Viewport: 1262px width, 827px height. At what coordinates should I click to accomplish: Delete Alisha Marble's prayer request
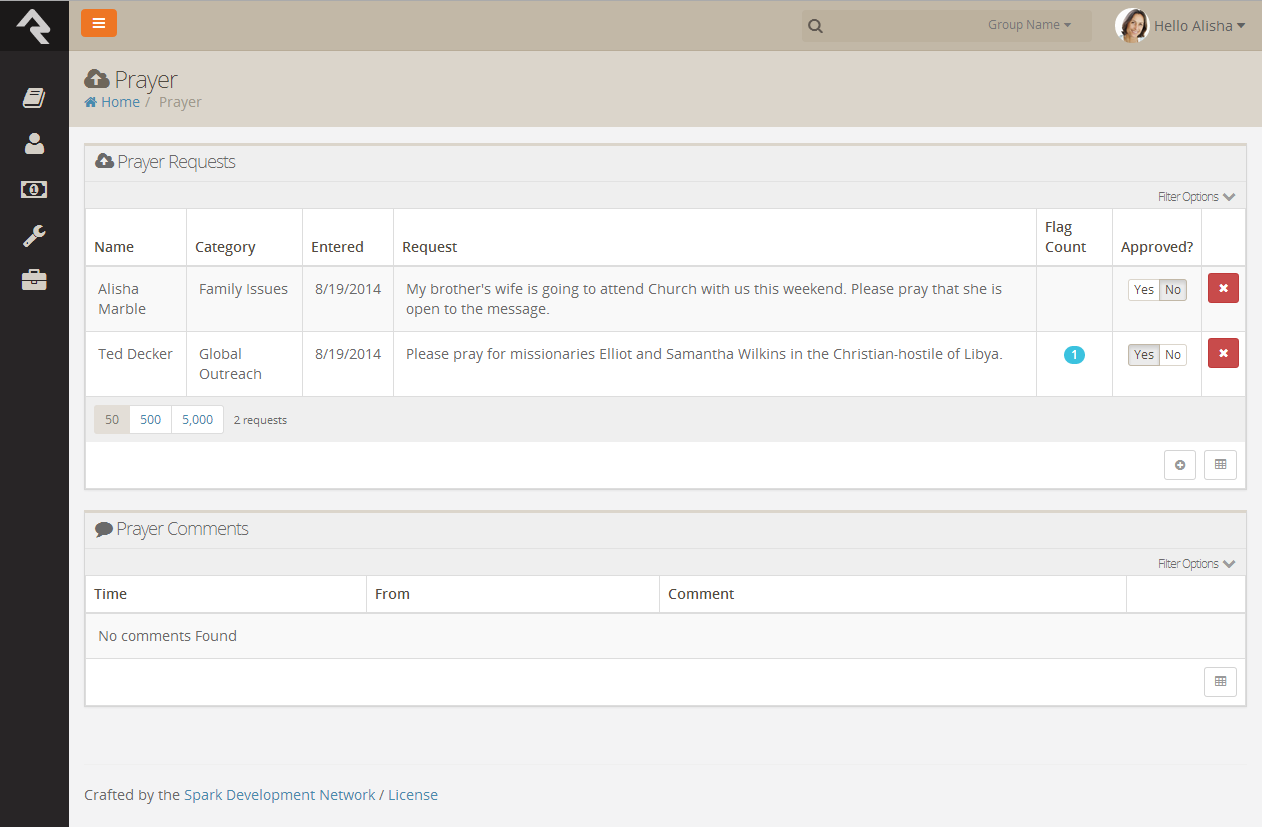(x=1223, y=288)
